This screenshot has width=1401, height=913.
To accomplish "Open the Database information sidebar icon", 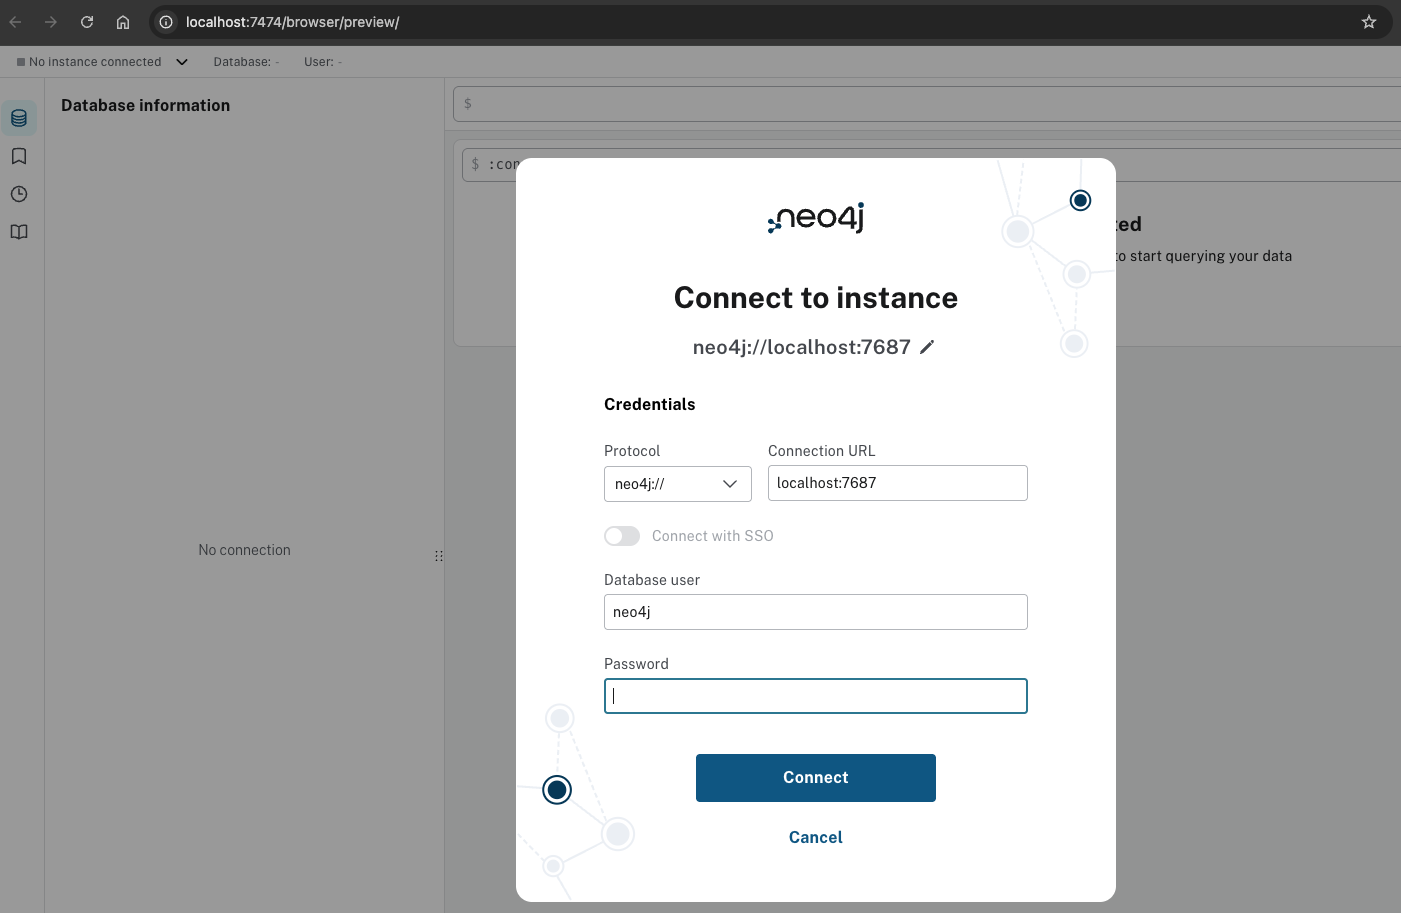I will tap(19, 118).
